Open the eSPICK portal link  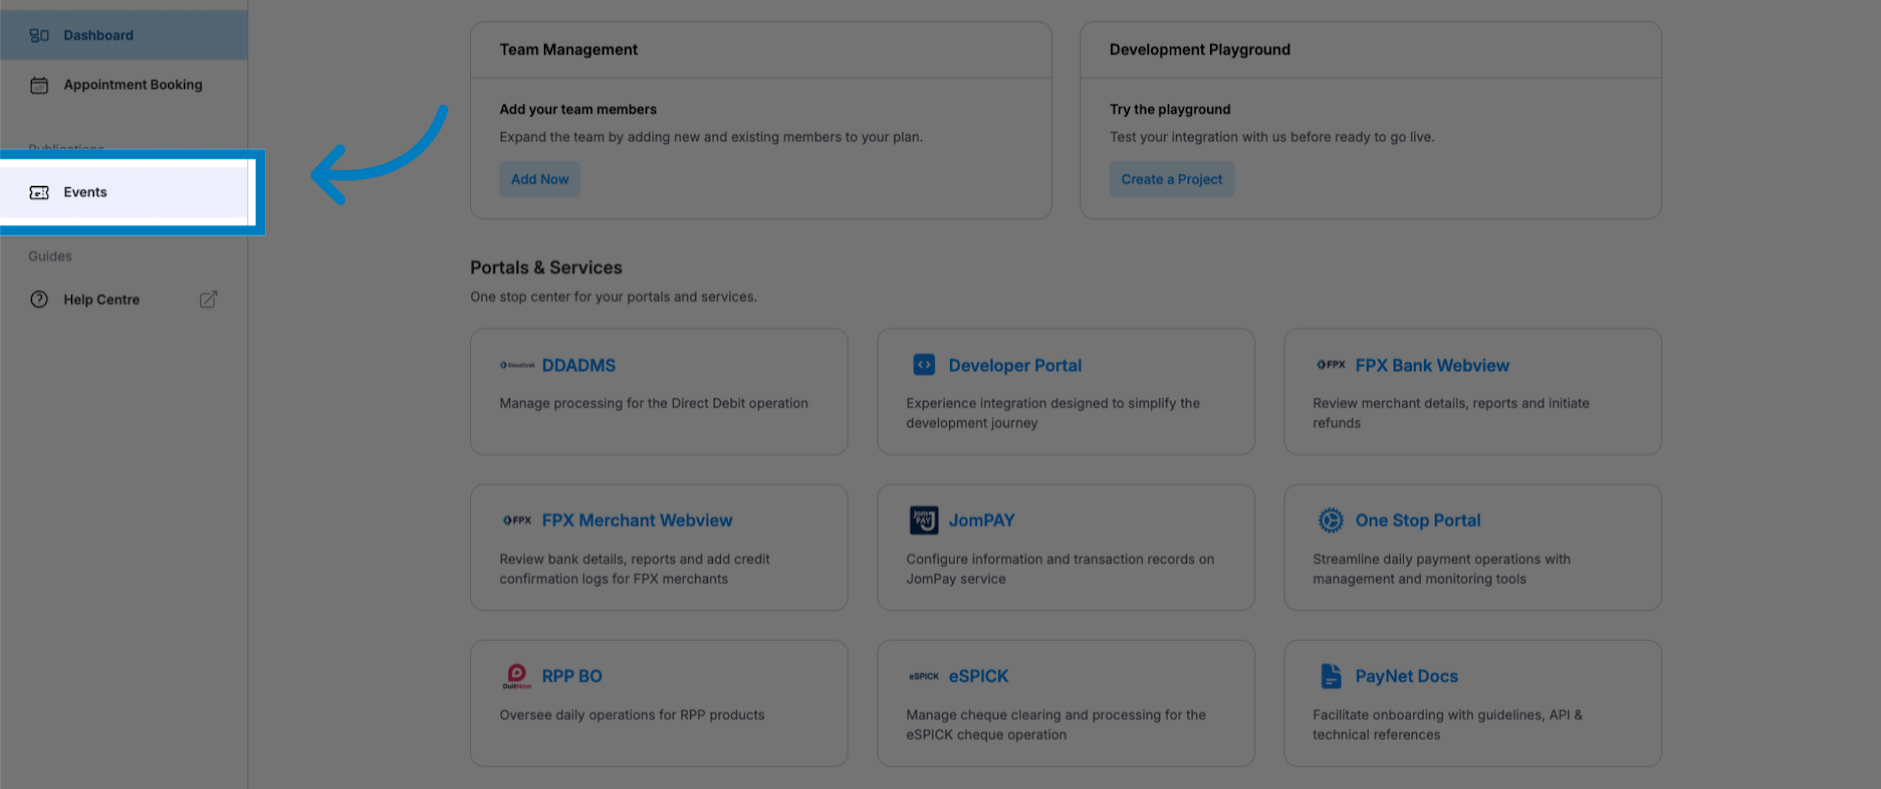tap(978, 676)
